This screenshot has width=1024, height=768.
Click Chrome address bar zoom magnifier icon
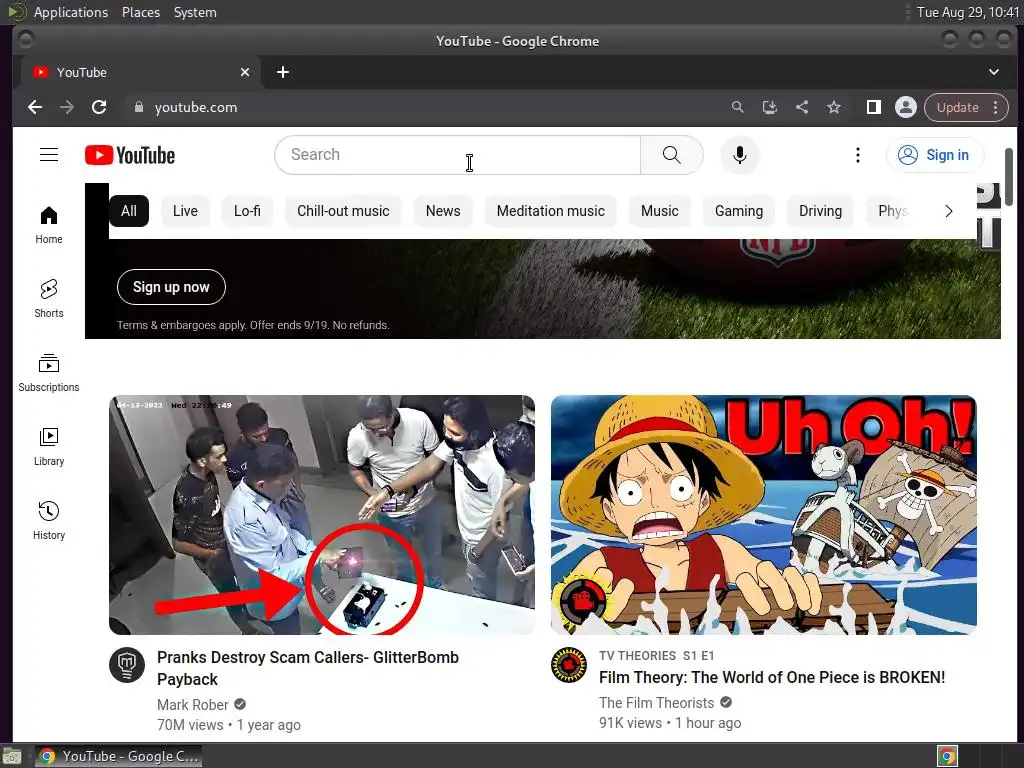(x=737, y=107)
